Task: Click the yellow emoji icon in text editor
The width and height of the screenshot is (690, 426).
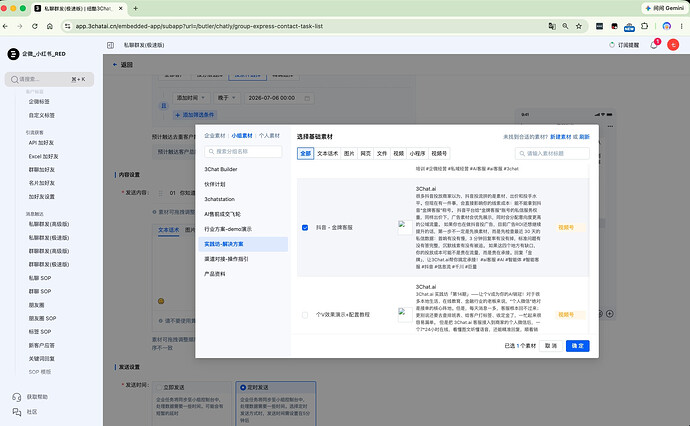Action: pos(161,301)
